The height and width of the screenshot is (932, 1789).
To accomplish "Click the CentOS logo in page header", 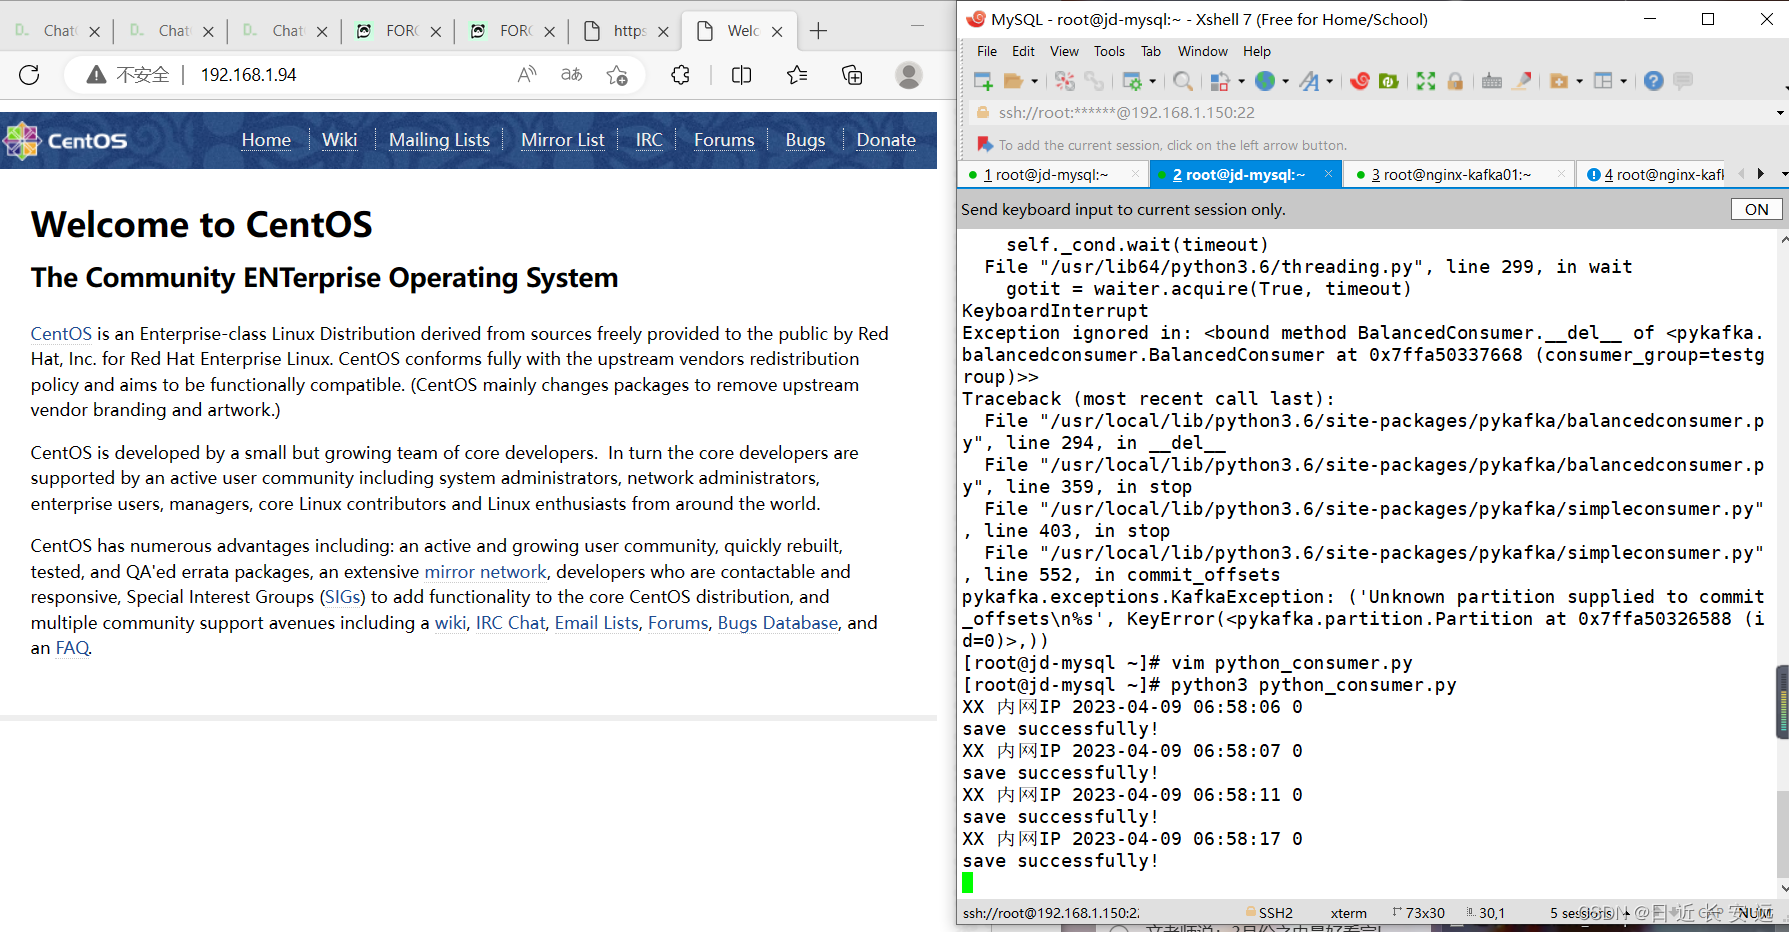I will (x=65, y=141).
